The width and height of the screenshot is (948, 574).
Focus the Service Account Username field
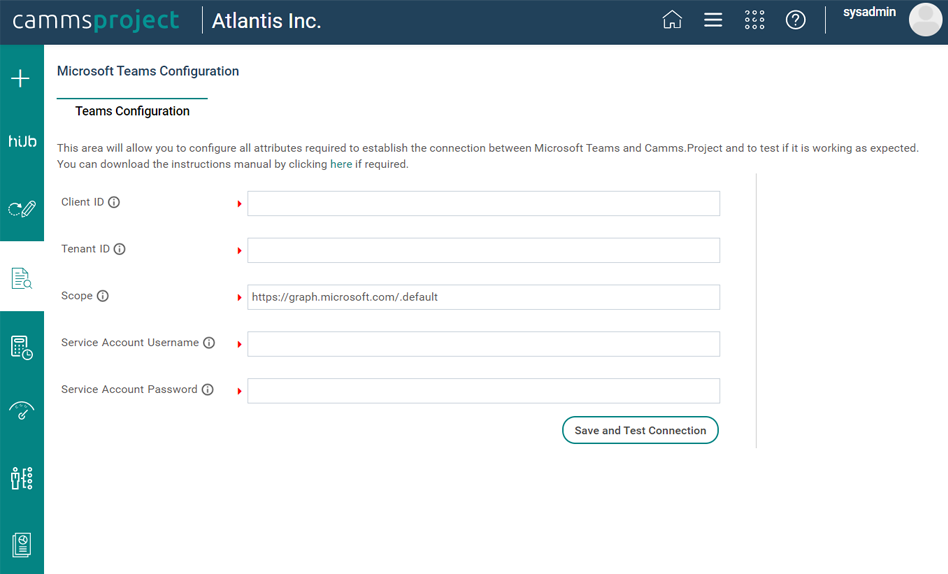[483, 344]
